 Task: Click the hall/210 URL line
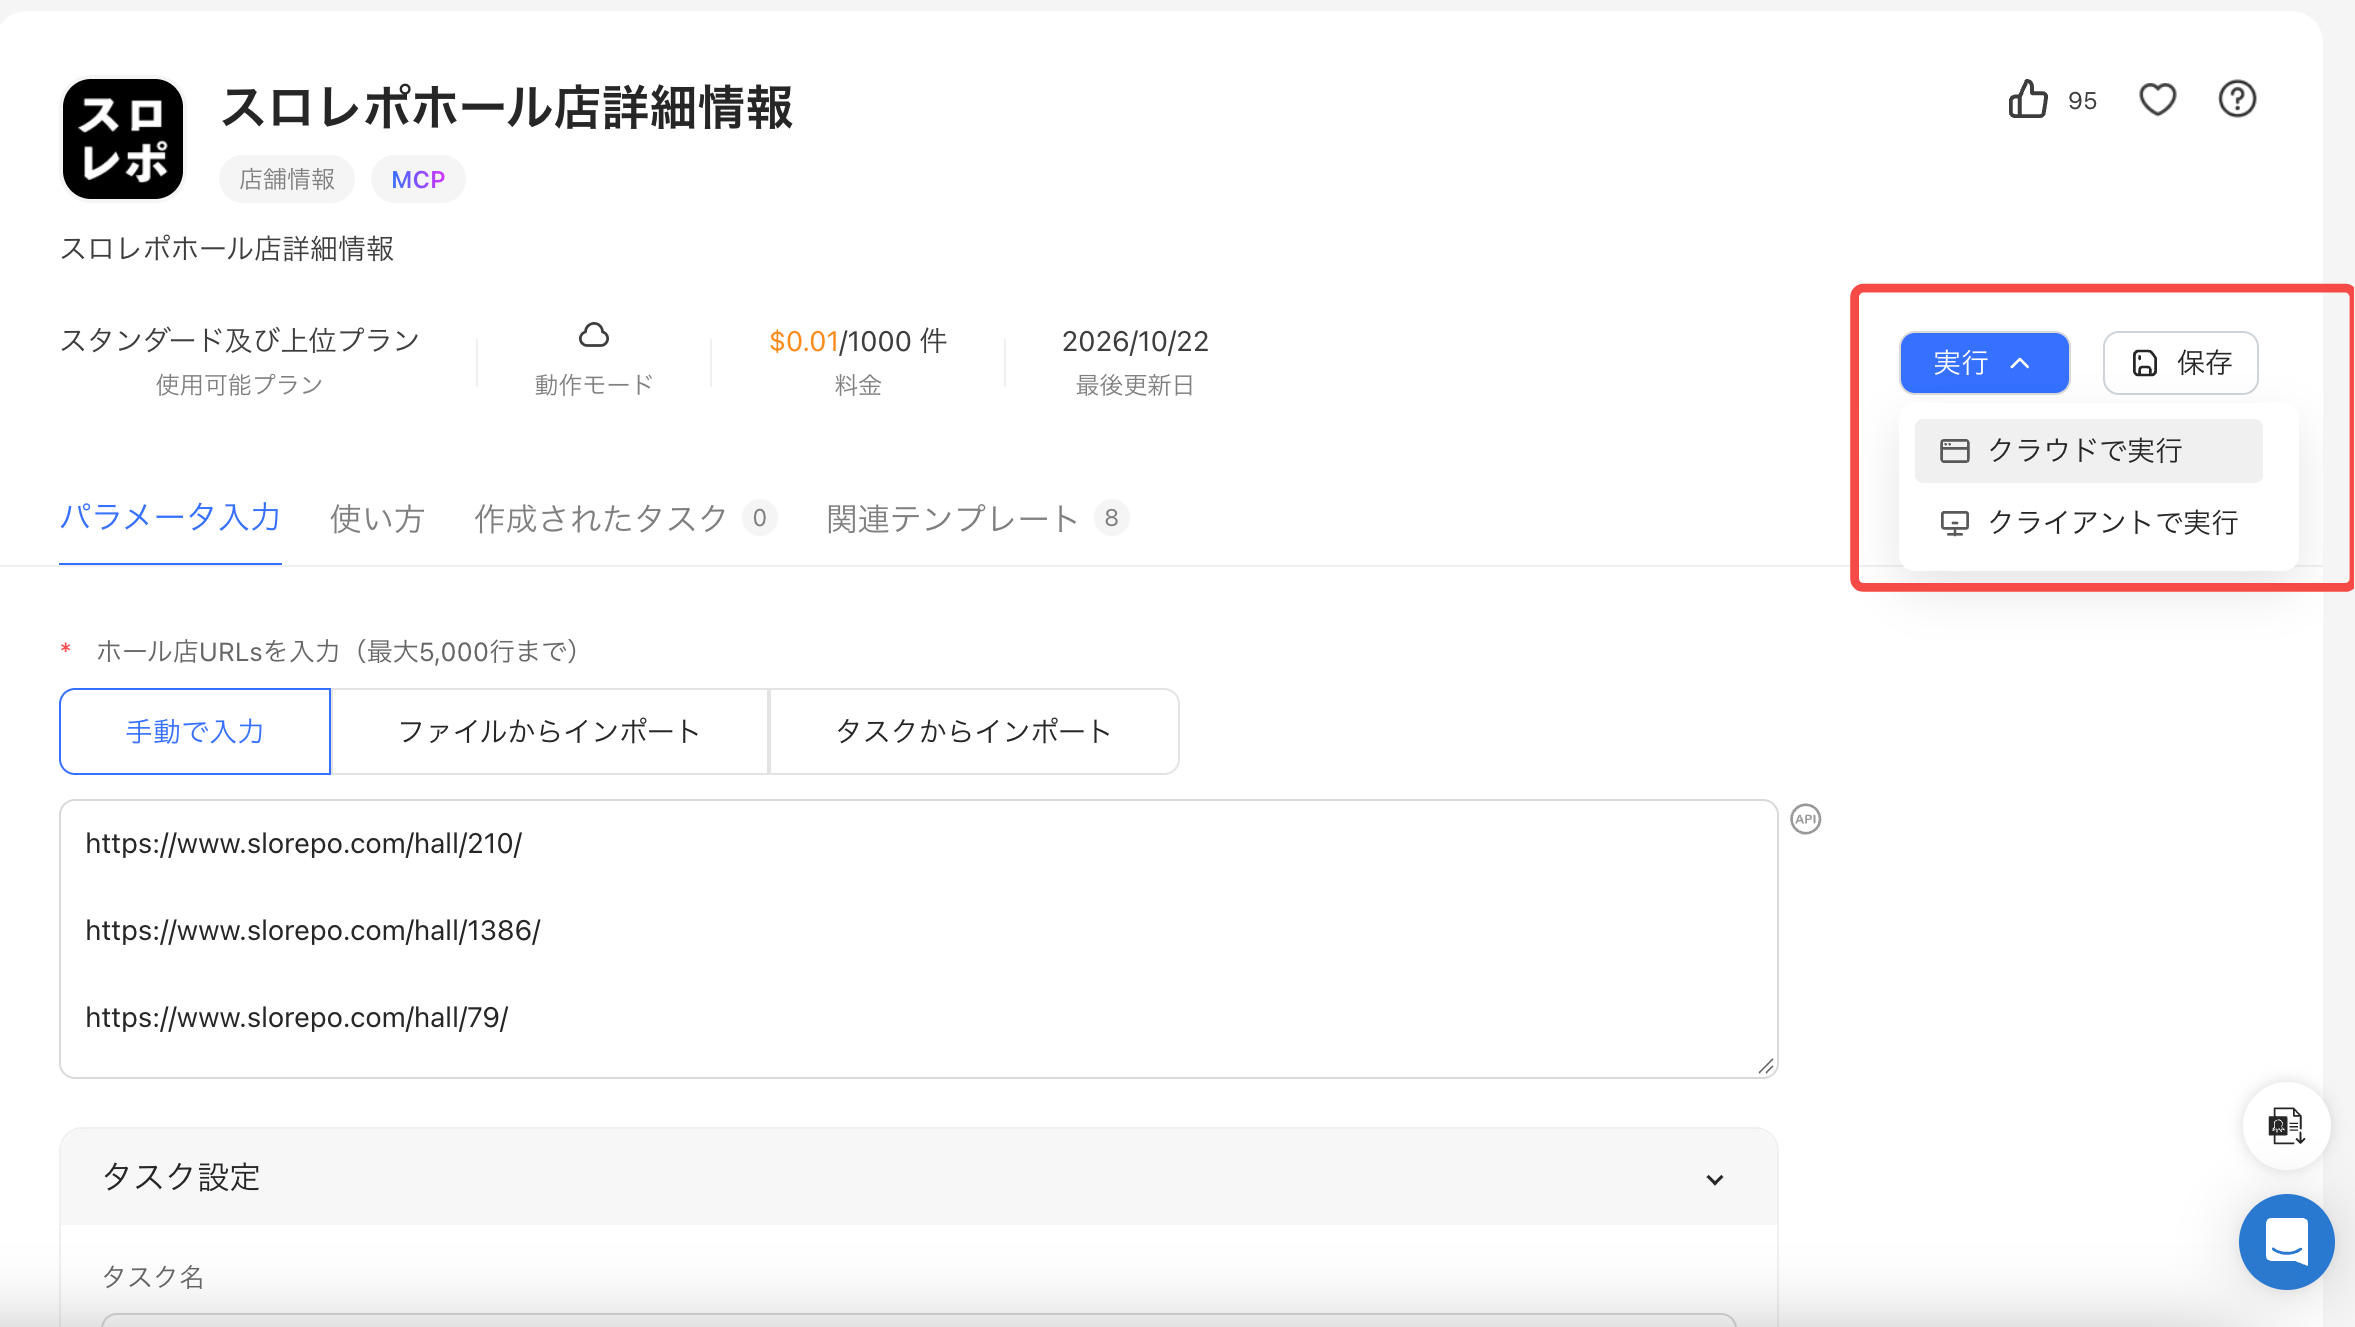pyautogui.click(x=304, y=843)
